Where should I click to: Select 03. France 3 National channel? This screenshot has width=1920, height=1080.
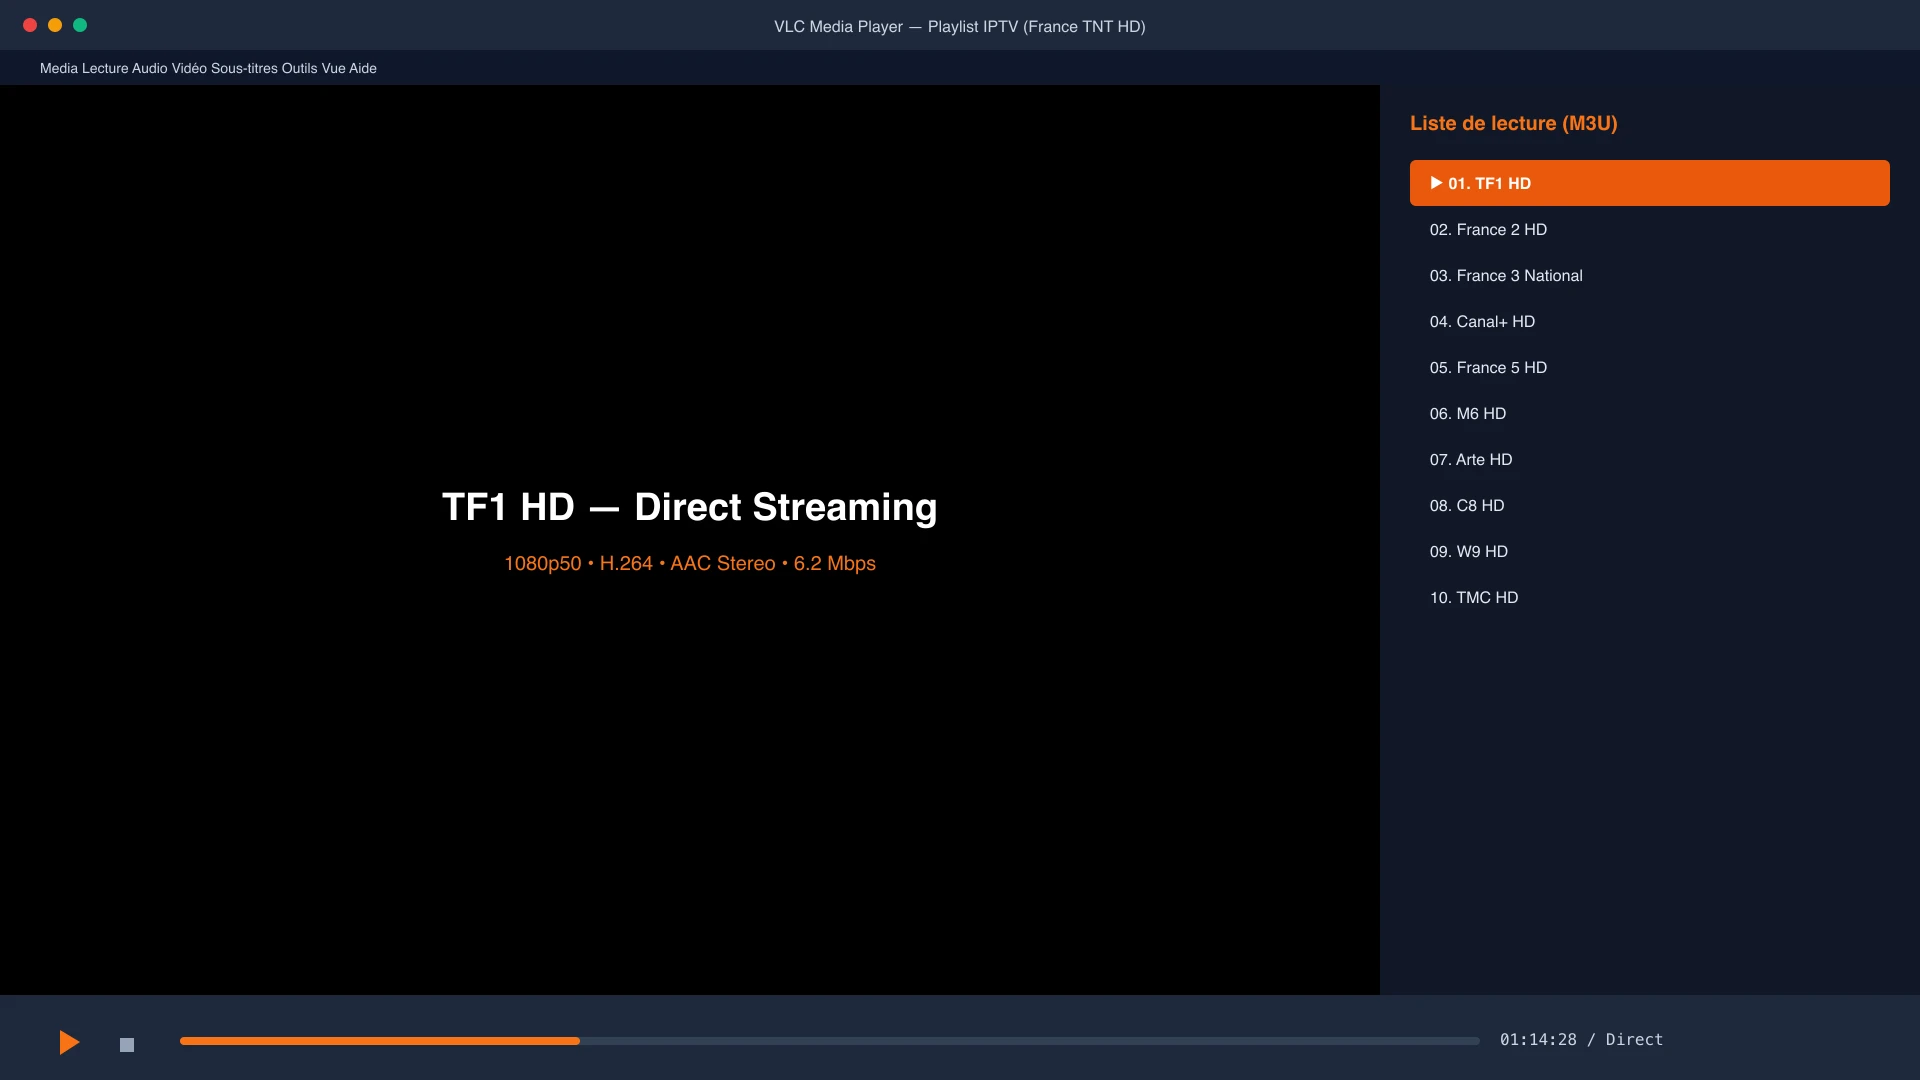(x=1649, y=275)
